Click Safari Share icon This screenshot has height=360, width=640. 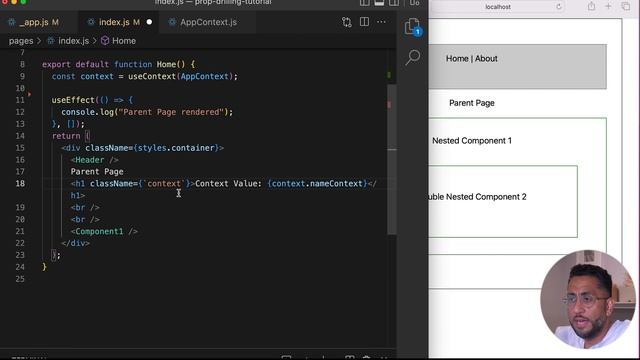(x=591, y=6)
